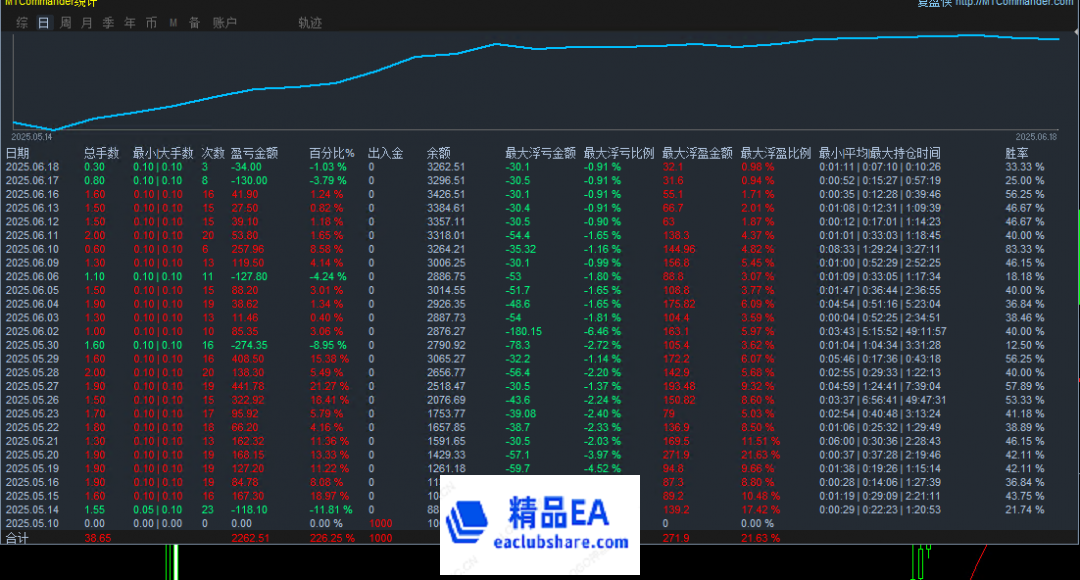Click the M tab
Image resolution: width=1080 pixels, height=580 pixels.
[173, 22]
